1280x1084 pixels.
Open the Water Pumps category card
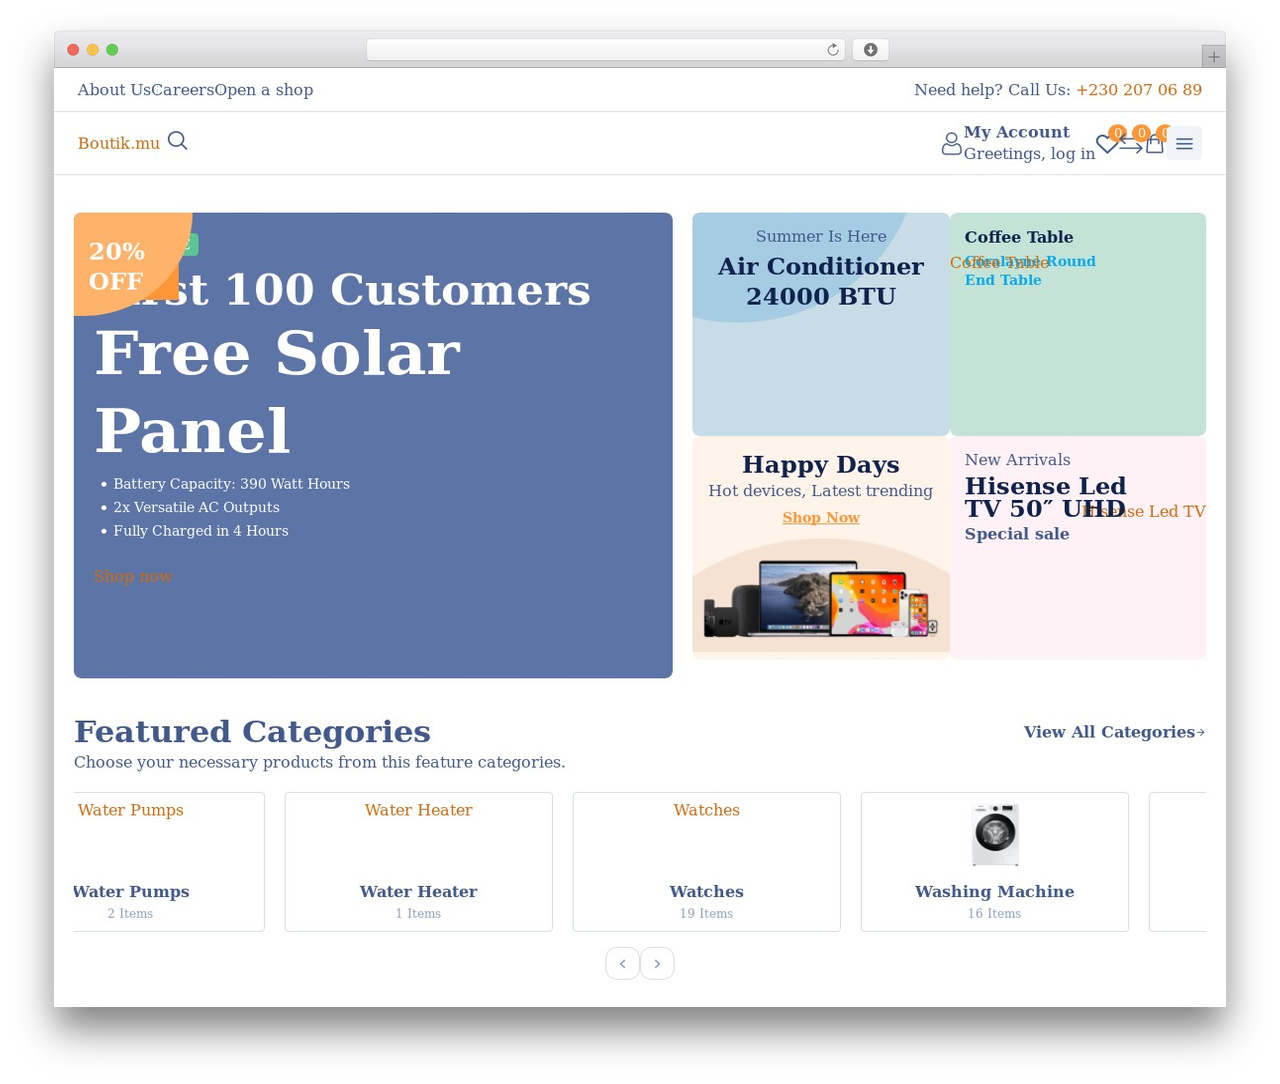(x=169, y=862)
